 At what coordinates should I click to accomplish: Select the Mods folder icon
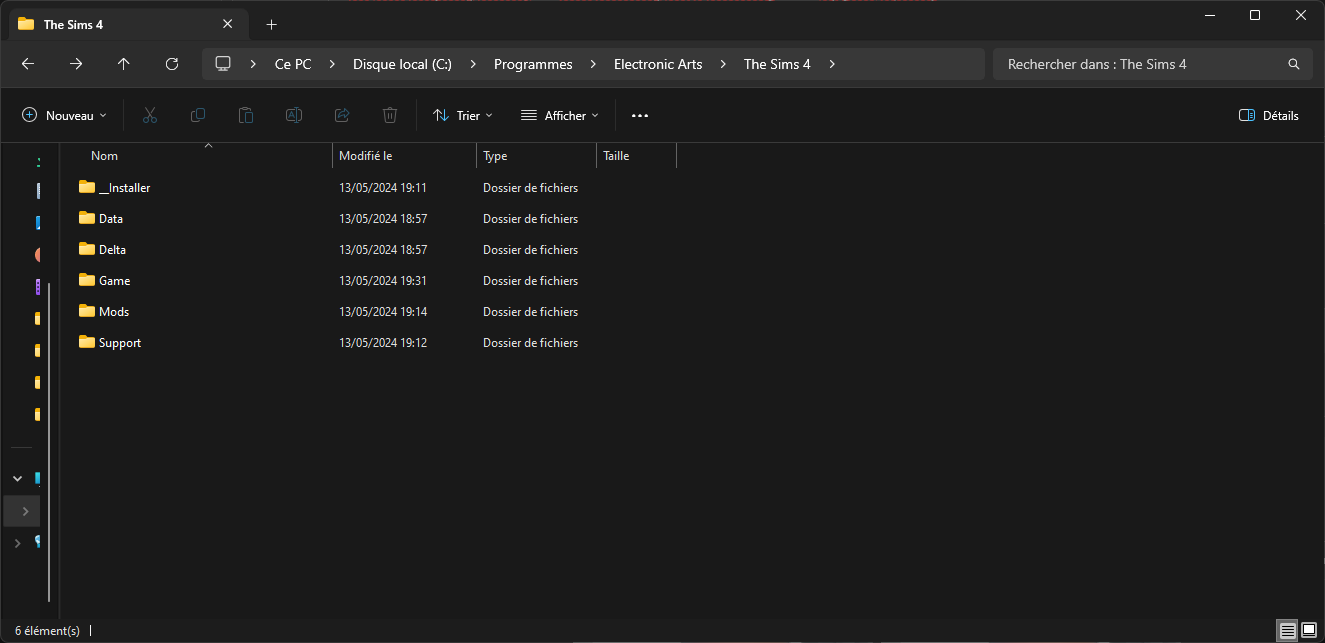pos(87,311)
